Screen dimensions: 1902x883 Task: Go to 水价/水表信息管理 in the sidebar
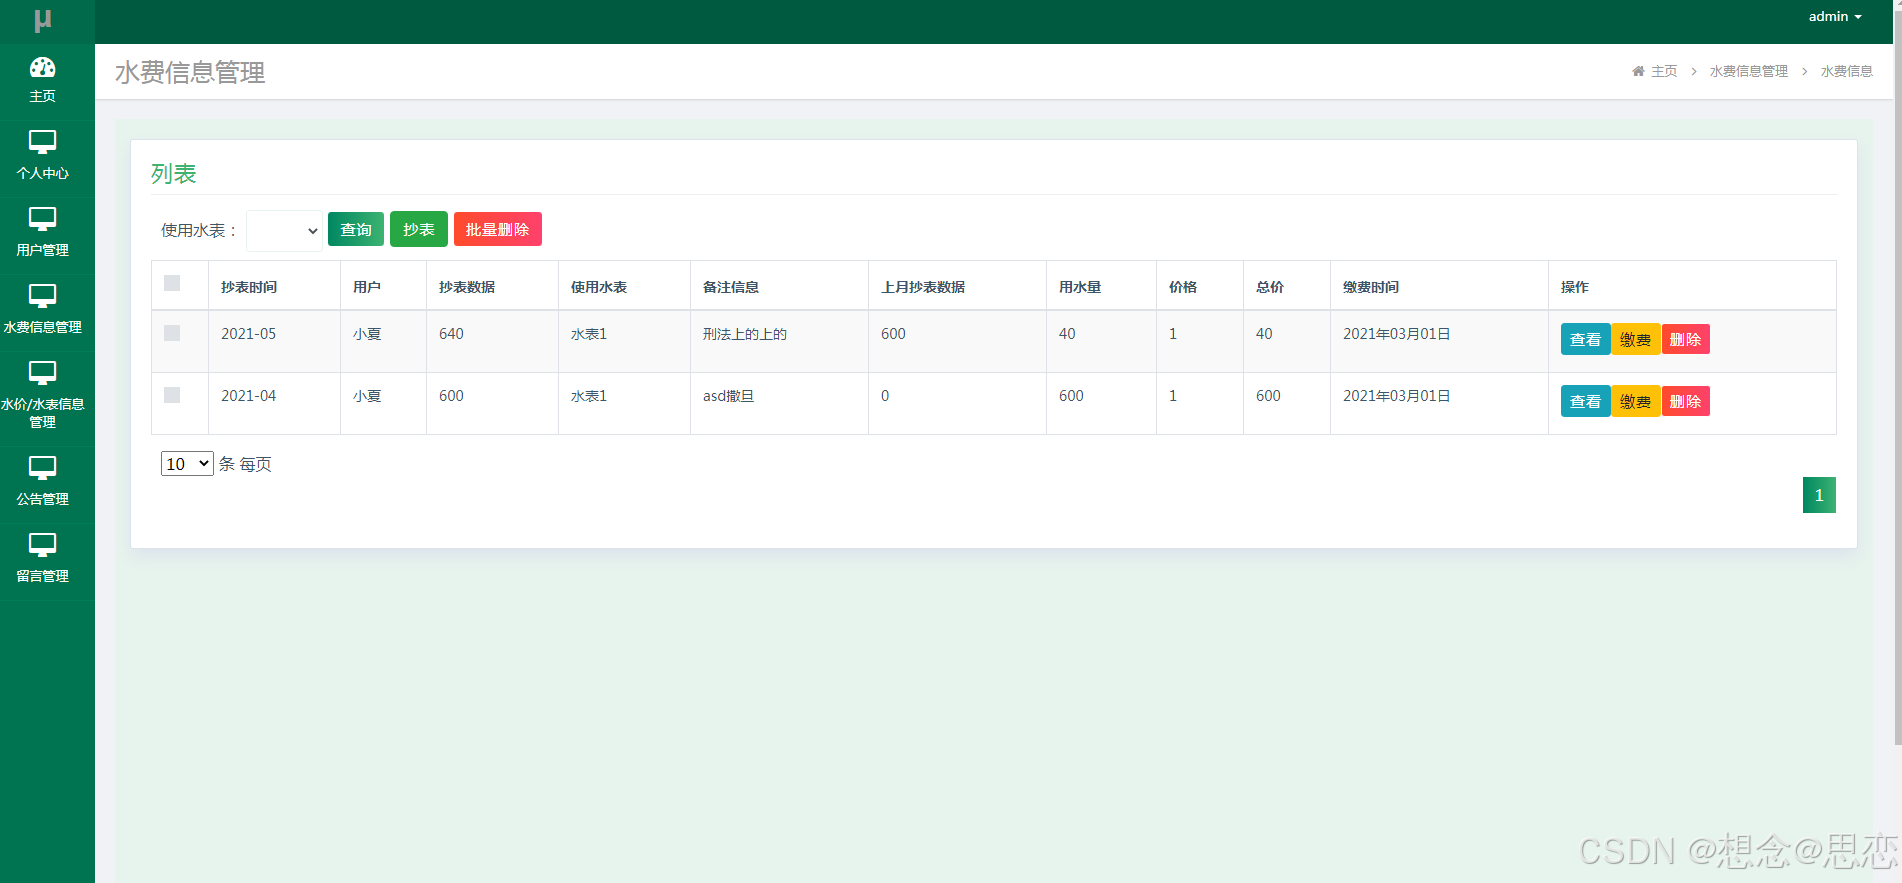(x=42, y=413)
